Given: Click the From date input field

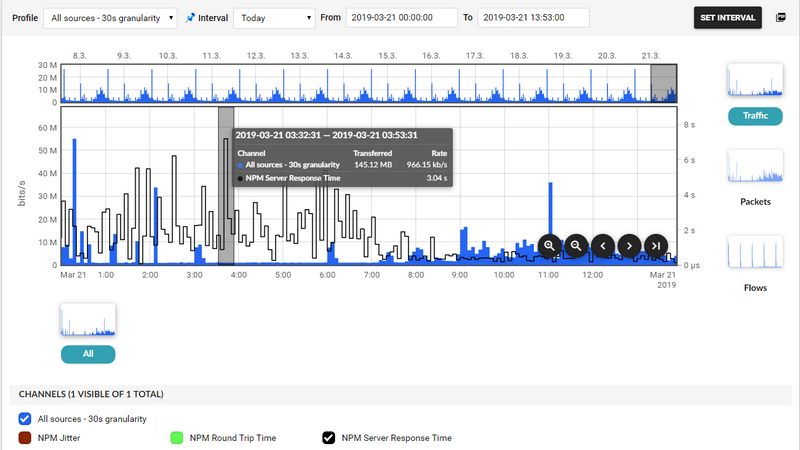Looking at the screenshot, I should pyautogui.click(x=399, y=18).
